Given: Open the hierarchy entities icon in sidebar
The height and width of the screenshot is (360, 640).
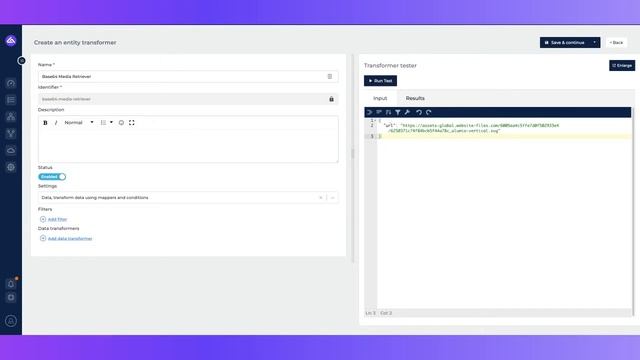Looking at the screenshot, I should coord(11,117).
